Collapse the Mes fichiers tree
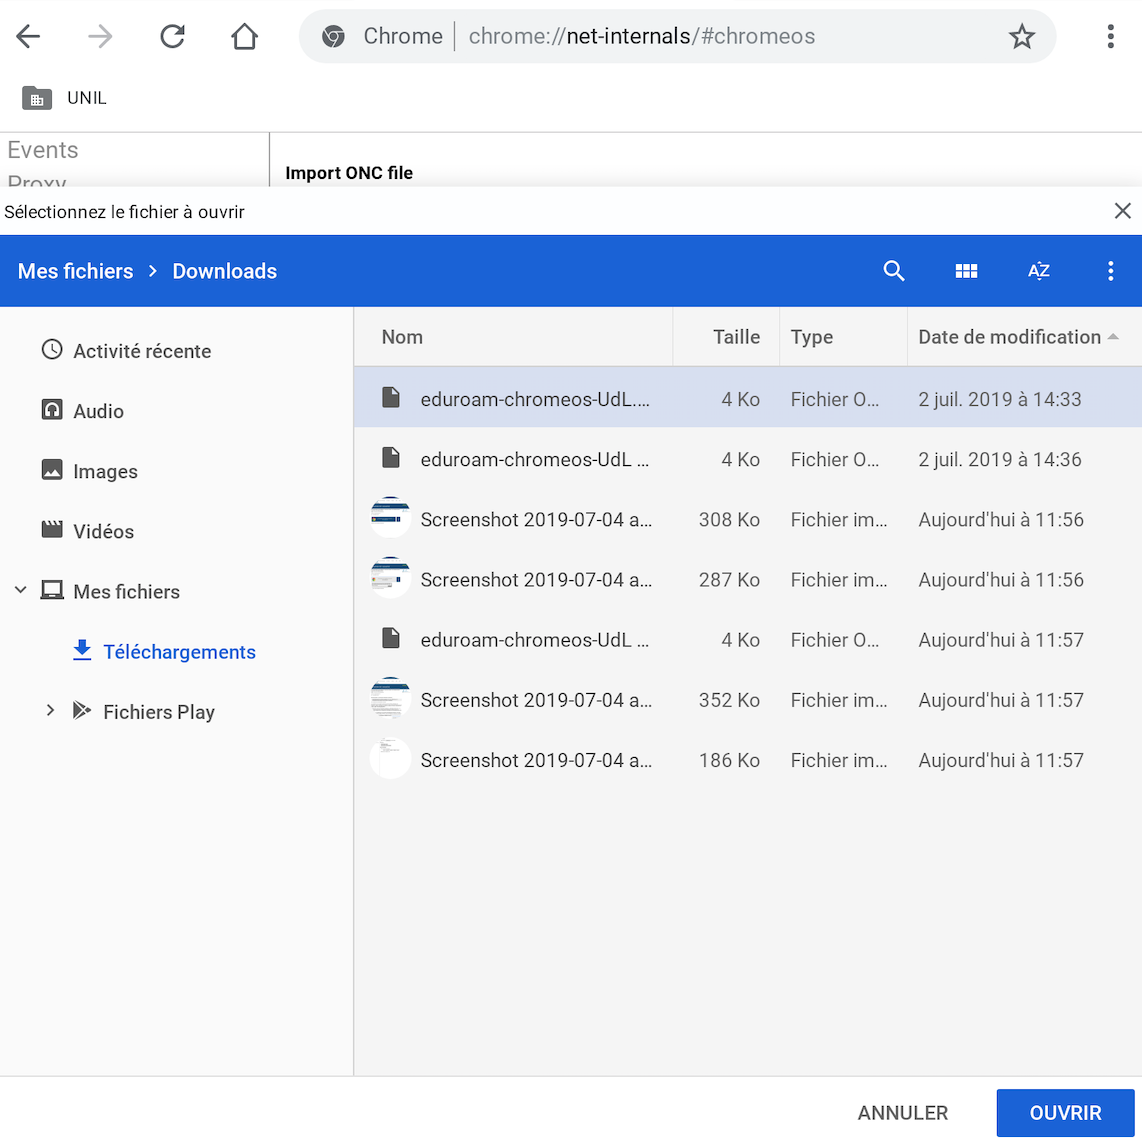The image size is (1142, 1144). pos(21,591)
